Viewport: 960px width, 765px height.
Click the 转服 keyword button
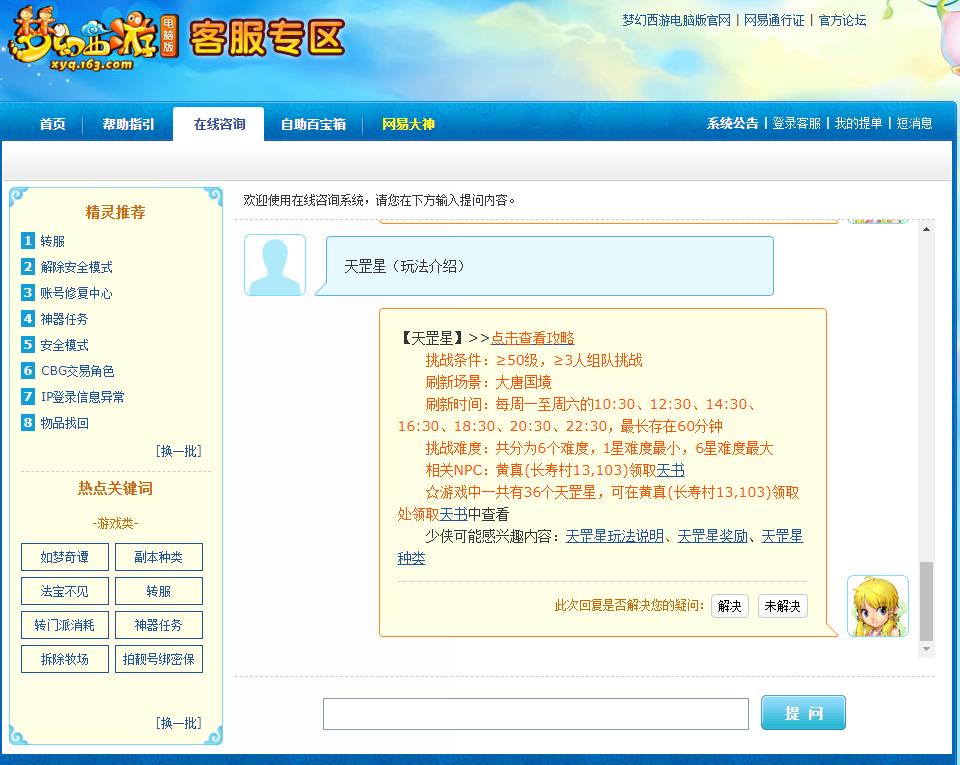[x=159, y=591]
